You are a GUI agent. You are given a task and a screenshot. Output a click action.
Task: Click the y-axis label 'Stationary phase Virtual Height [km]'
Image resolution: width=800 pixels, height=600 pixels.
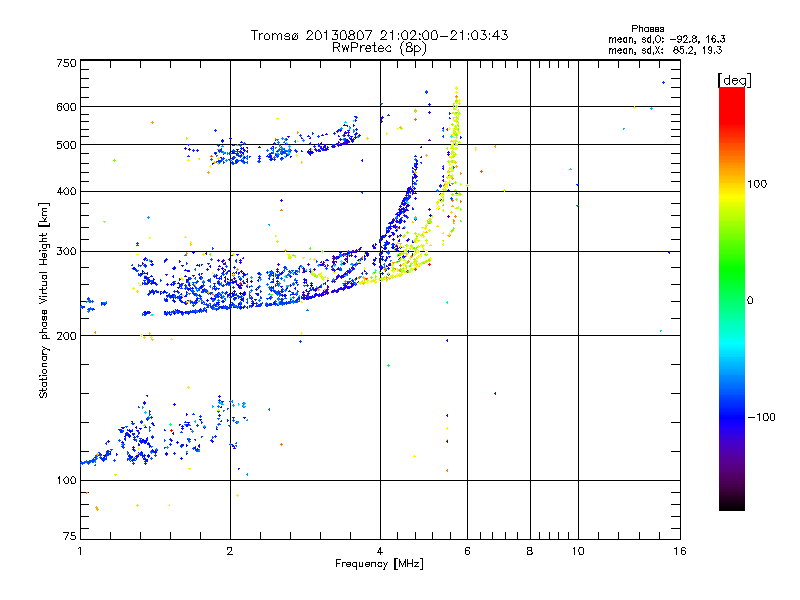click(43, 300)
